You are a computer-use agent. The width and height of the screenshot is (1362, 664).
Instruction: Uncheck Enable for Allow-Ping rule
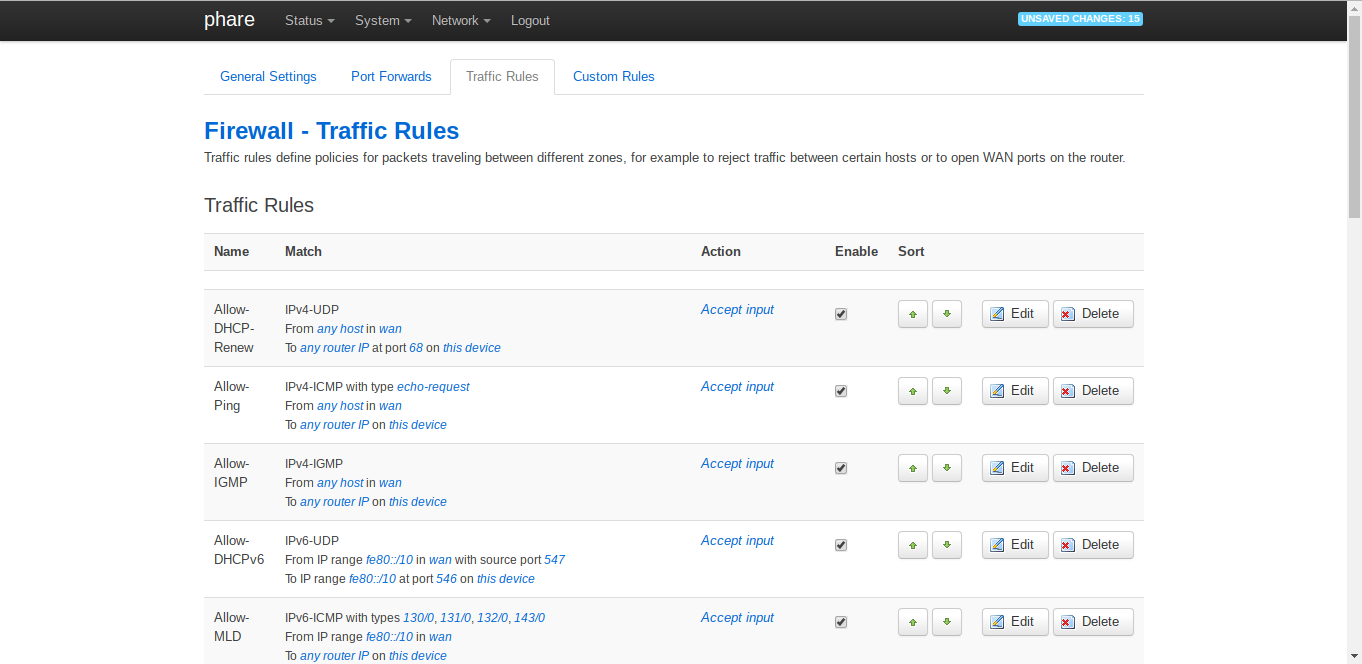point(841,391)
